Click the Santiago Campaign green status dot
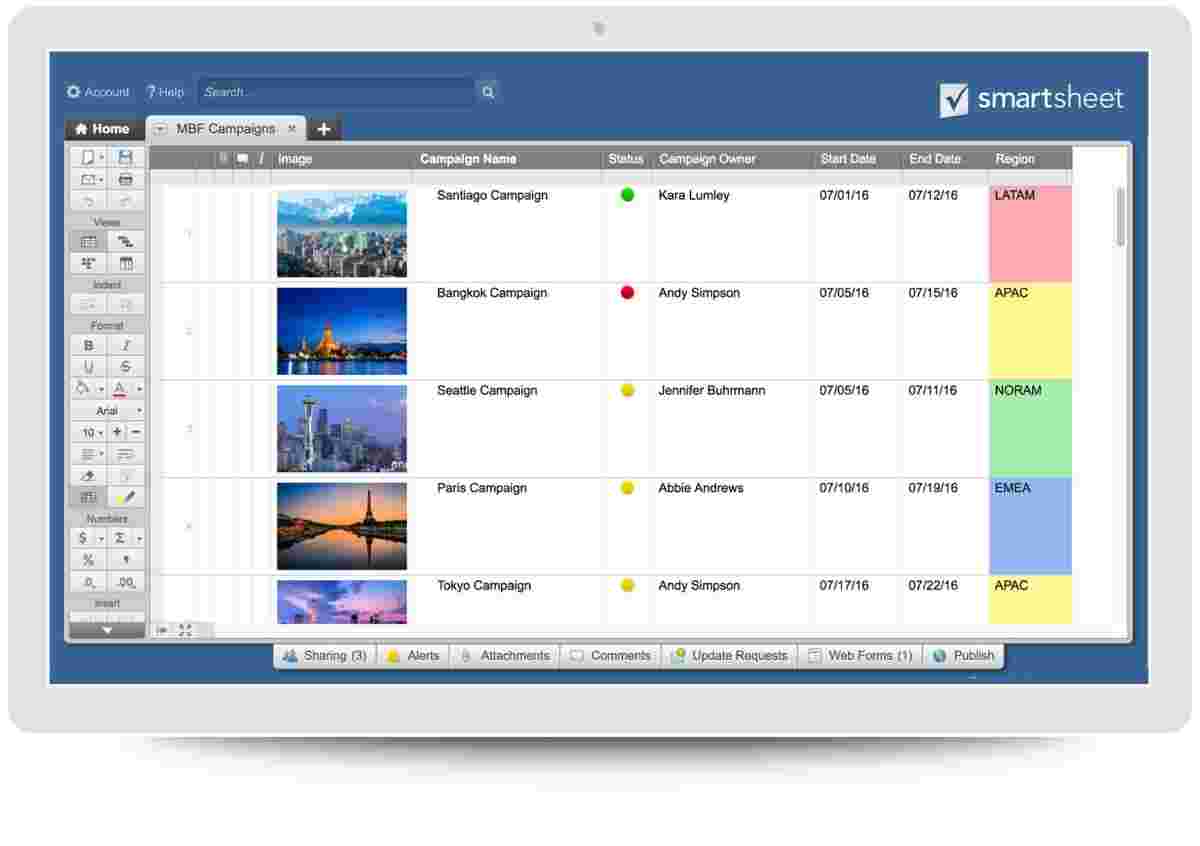 [x=627, y=195]
